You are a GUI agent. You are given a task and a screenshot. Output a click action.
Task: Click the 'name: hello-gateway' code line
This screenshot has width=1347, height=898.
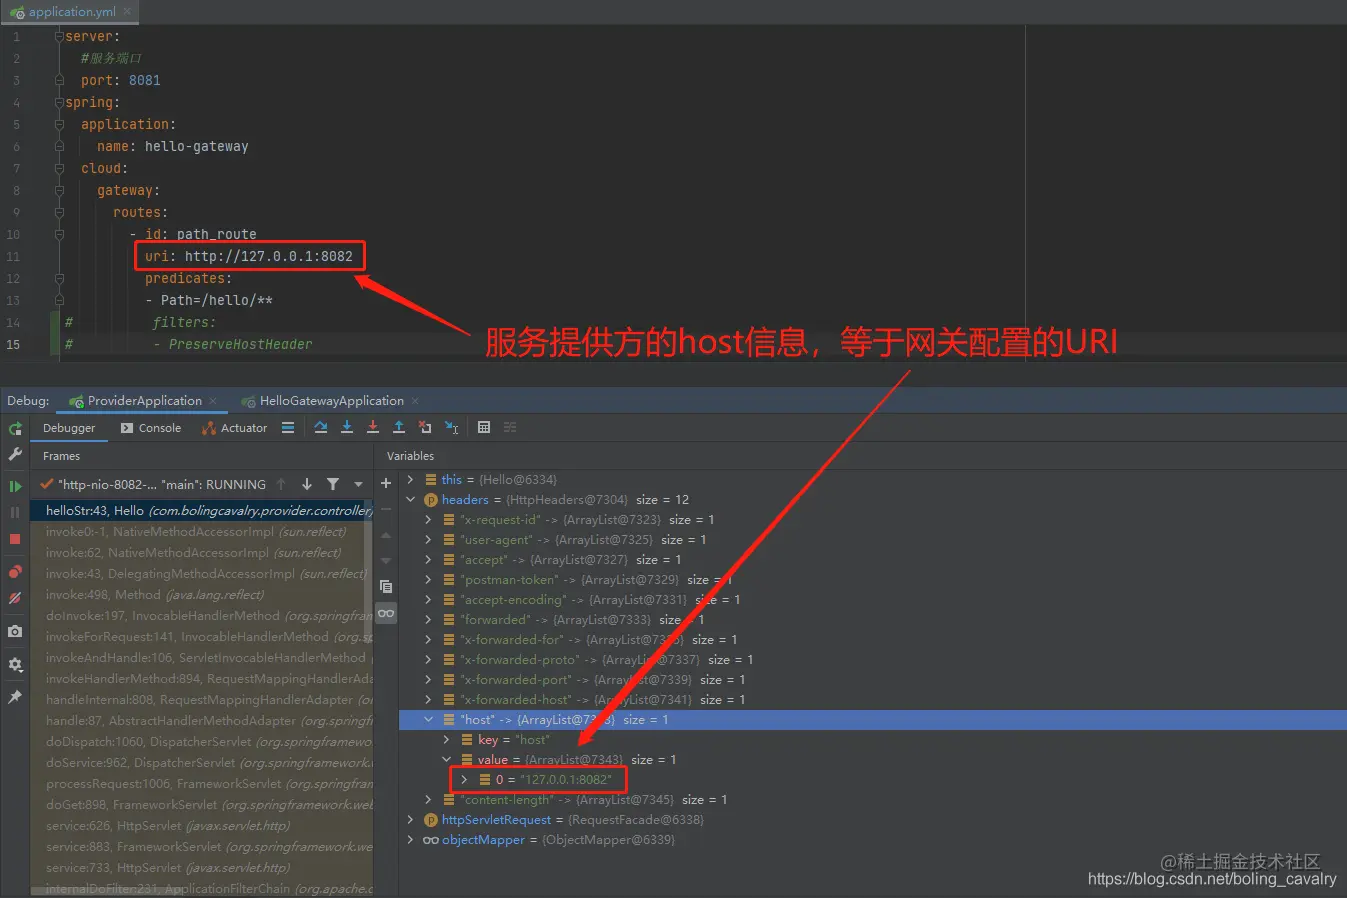[173, 146]
